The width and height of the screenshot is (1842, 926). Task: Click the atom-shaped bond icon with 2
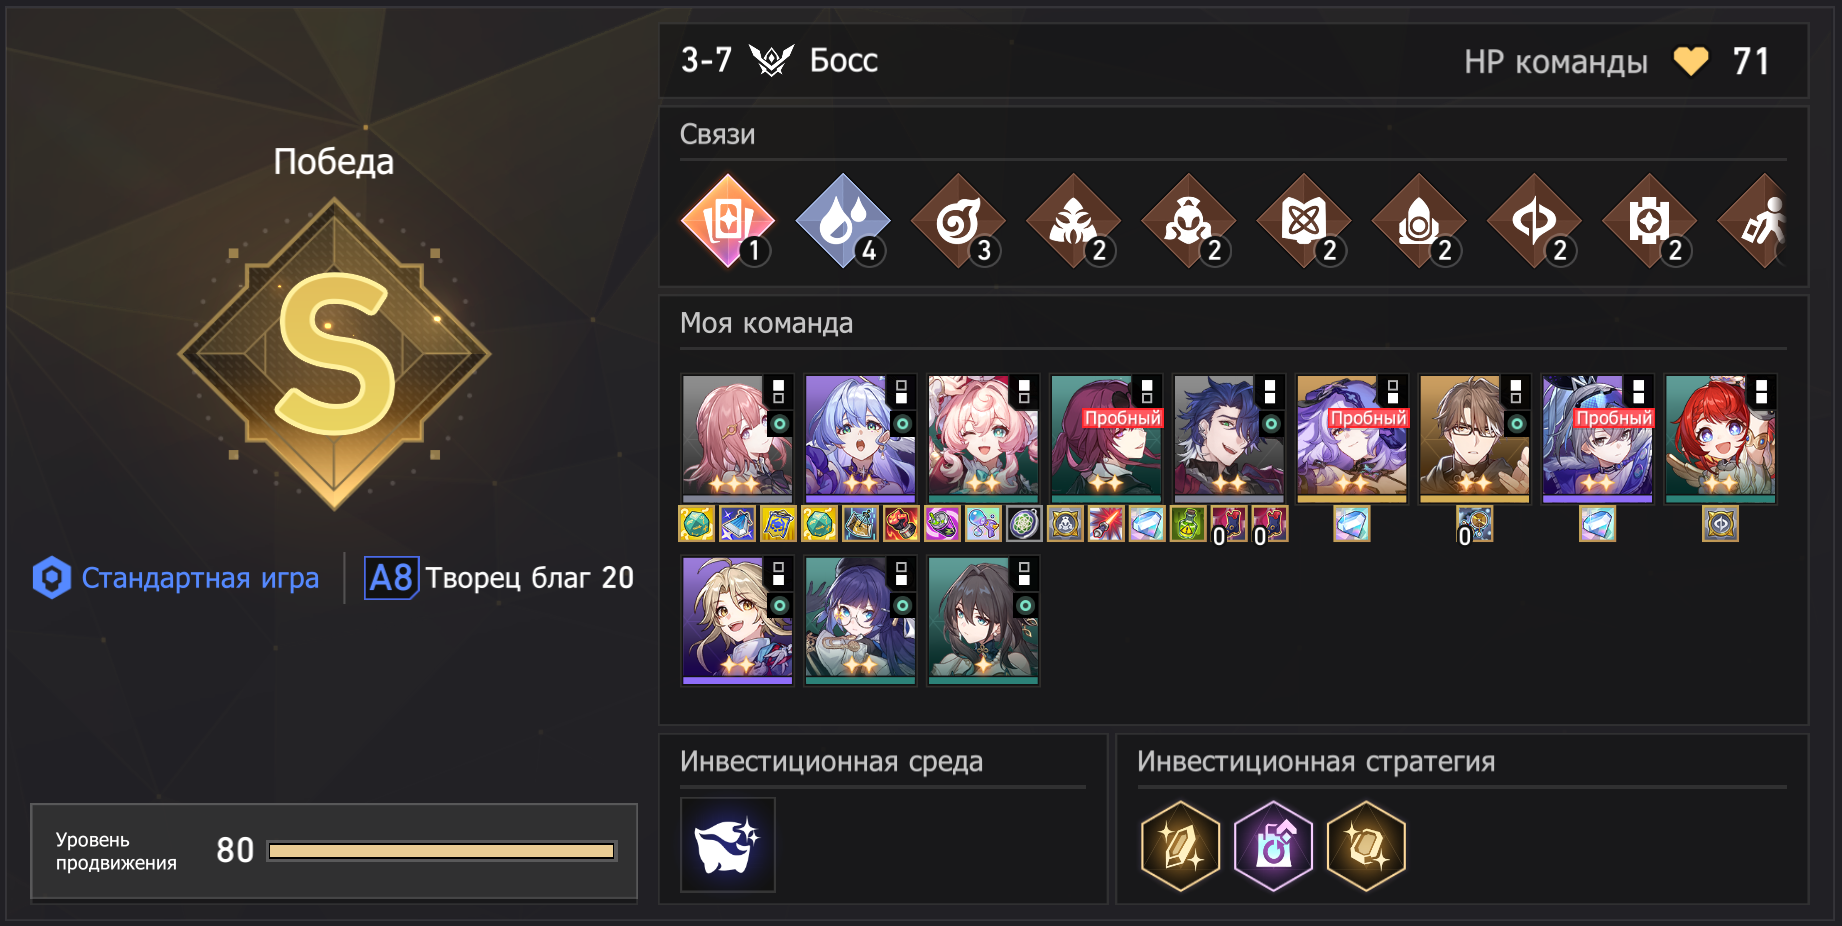[1304, 221]
